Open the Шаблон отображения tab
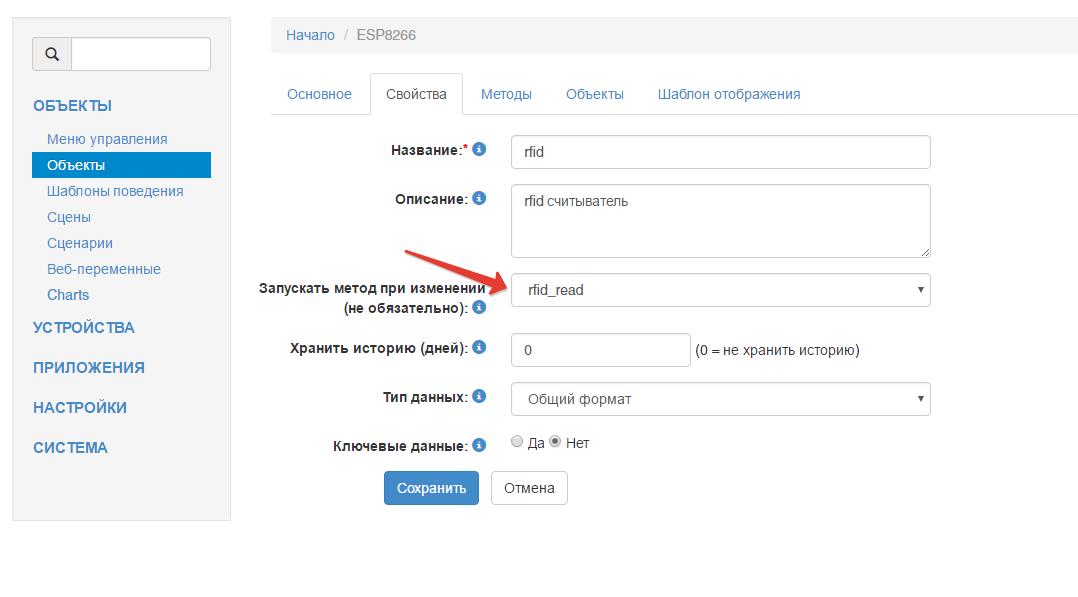The image size is (1078, 597). click(x=728, y=94)
